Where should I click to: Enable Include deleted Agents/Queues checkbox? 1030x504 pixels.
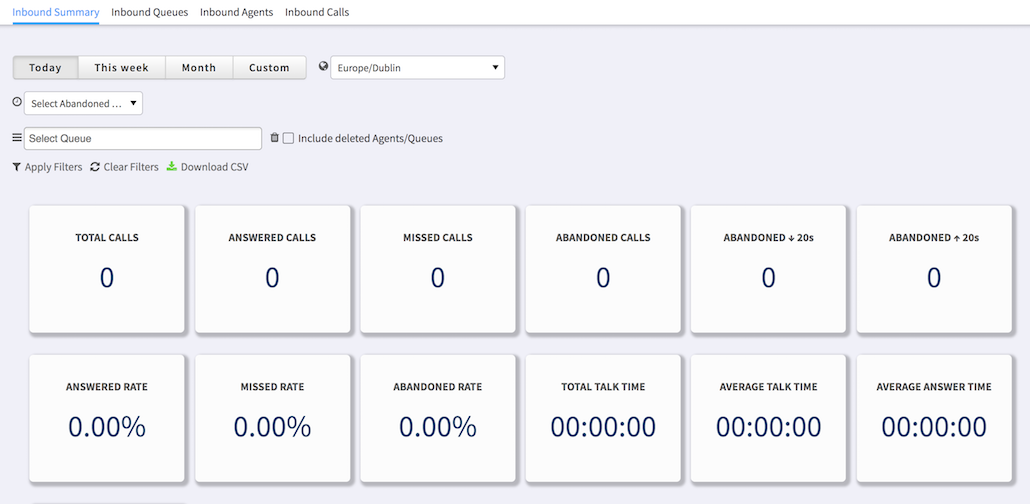(288, 139)
